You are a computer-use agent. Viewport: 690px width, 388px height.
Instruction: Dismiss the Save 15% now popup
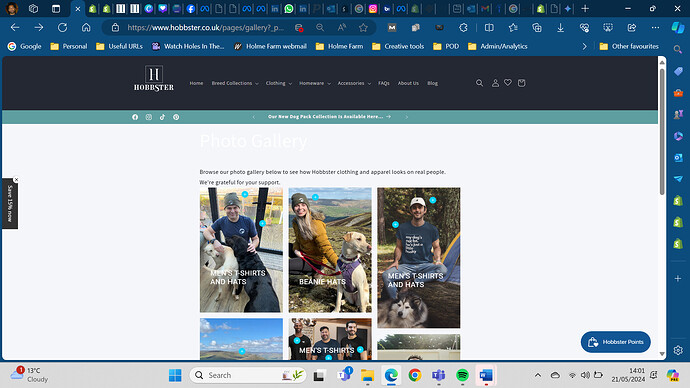tap(16, 179)
